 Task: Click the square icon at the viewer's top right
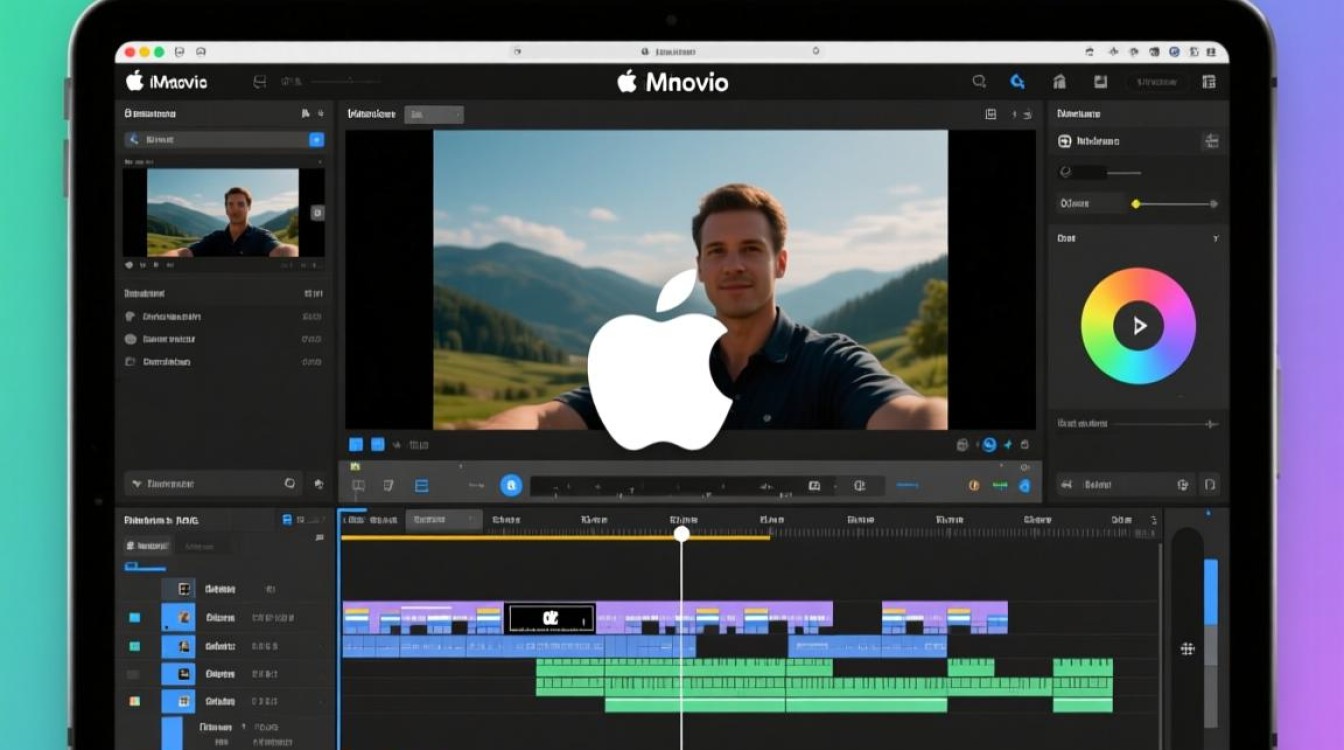click(991, 115)
